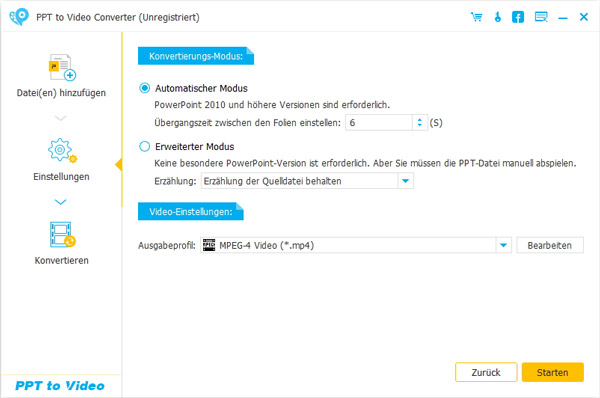The height and width of the screenshot is (398, 600).
Task: Click the chevron below Einstellungen
Action: [60, 202]
